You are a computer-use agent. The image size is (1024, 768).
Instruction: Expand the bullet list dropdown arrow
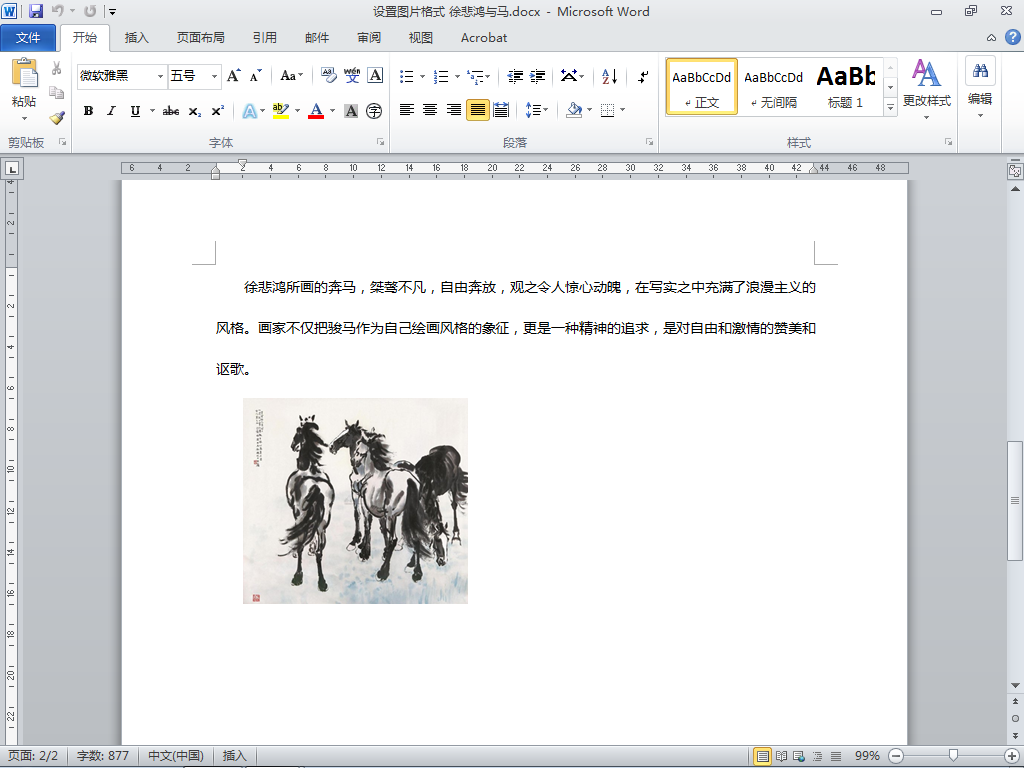tap(423, 76)
